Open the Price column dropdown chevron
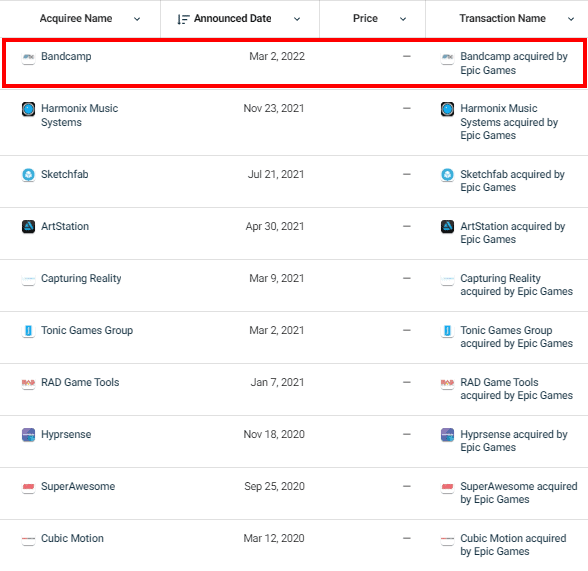This screenshot has height=571, width=588. tap(403, 19)
